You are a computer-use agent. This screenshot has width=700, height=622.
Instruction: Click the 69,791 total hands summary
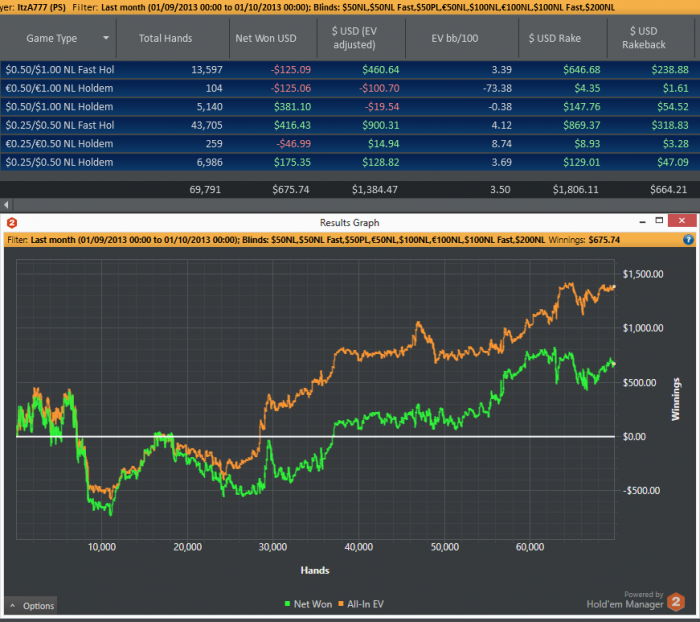[x=205, y=190]
